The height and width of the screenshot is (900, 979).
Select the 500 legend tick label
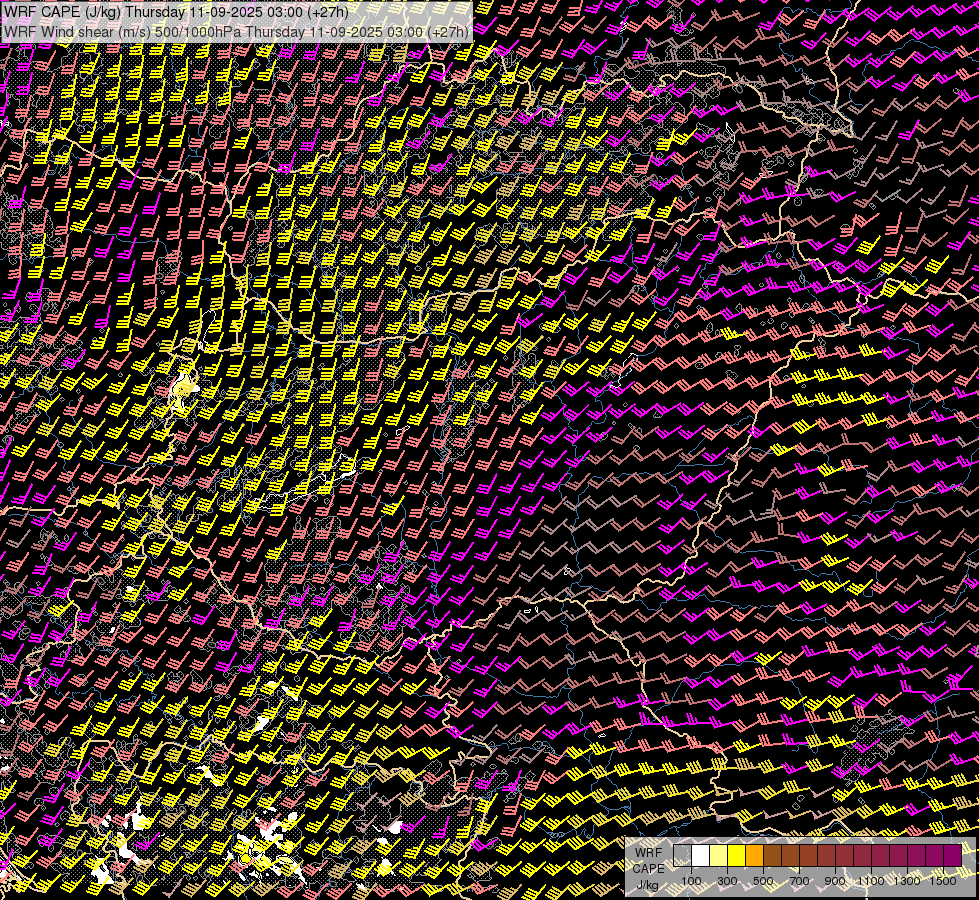coord(763,881)
